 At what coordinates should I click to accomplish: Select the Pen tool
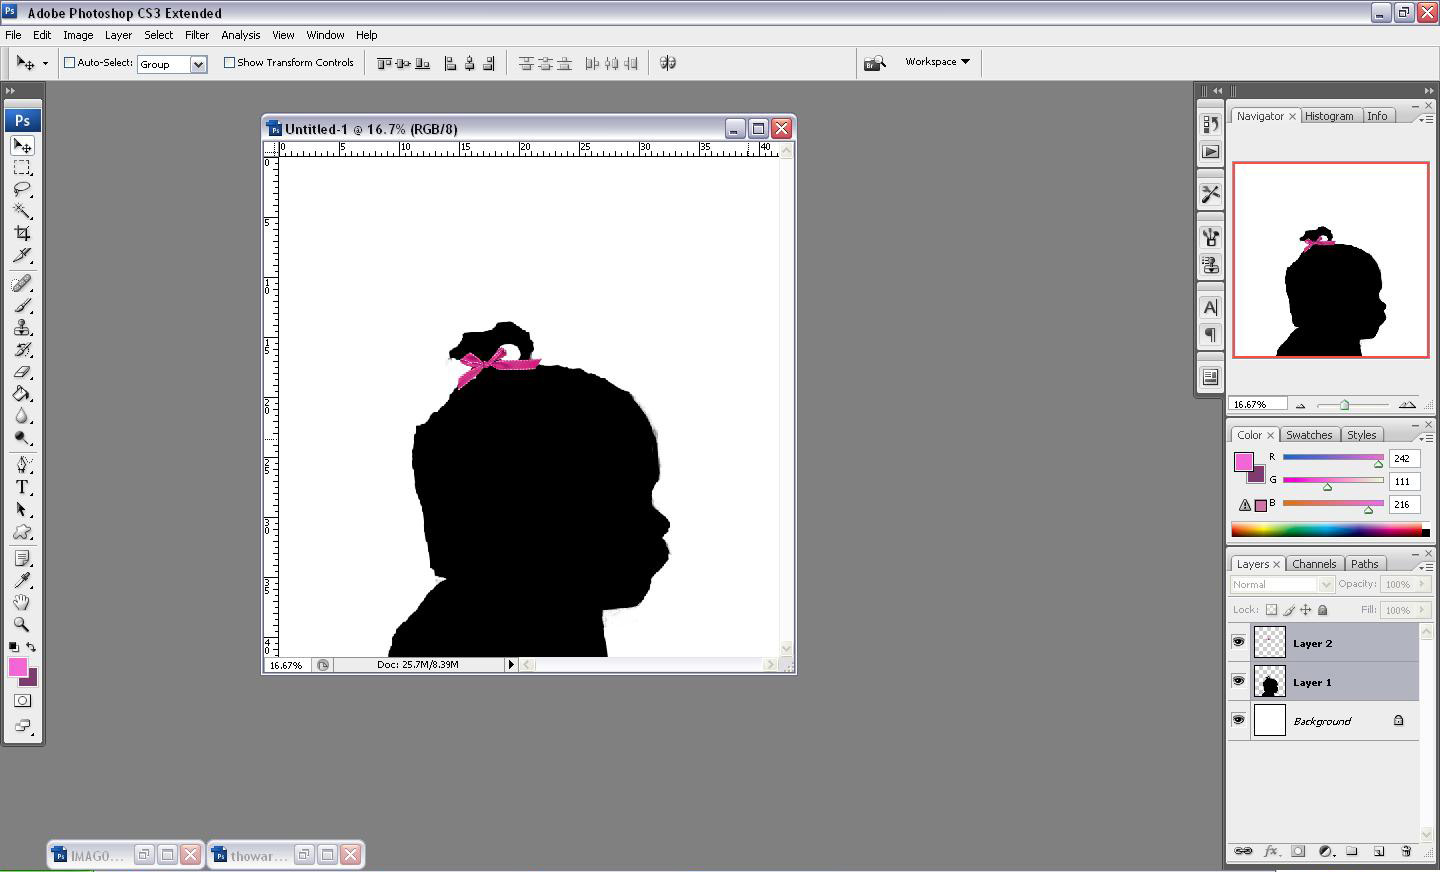pyautogui.click(x=22, y=464)
